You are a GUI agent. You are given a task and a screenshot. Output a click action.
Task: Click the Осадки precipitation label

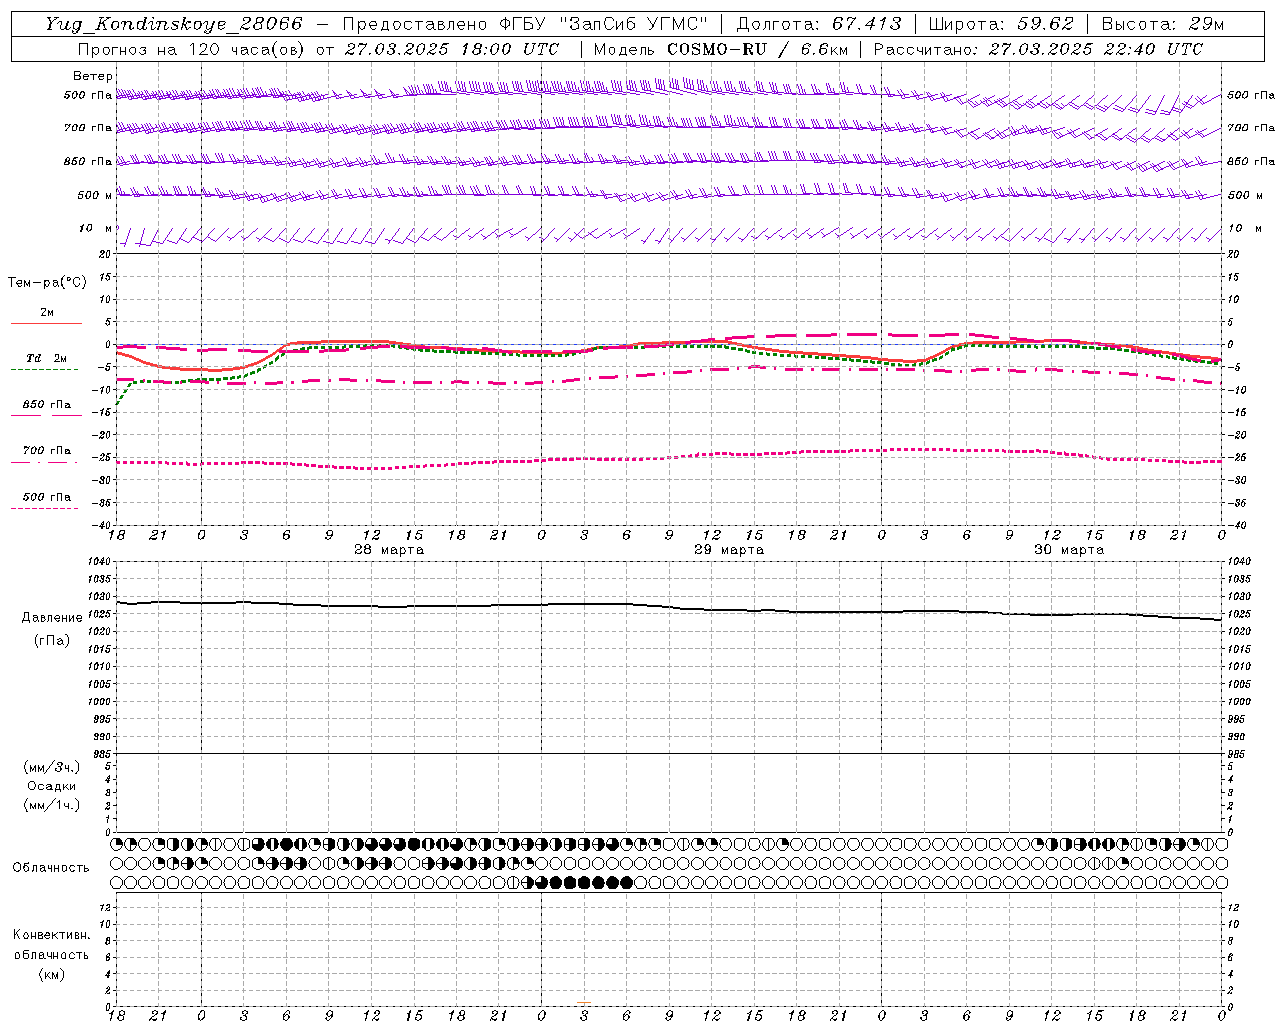pyautogui.click(x=51, y=786)
